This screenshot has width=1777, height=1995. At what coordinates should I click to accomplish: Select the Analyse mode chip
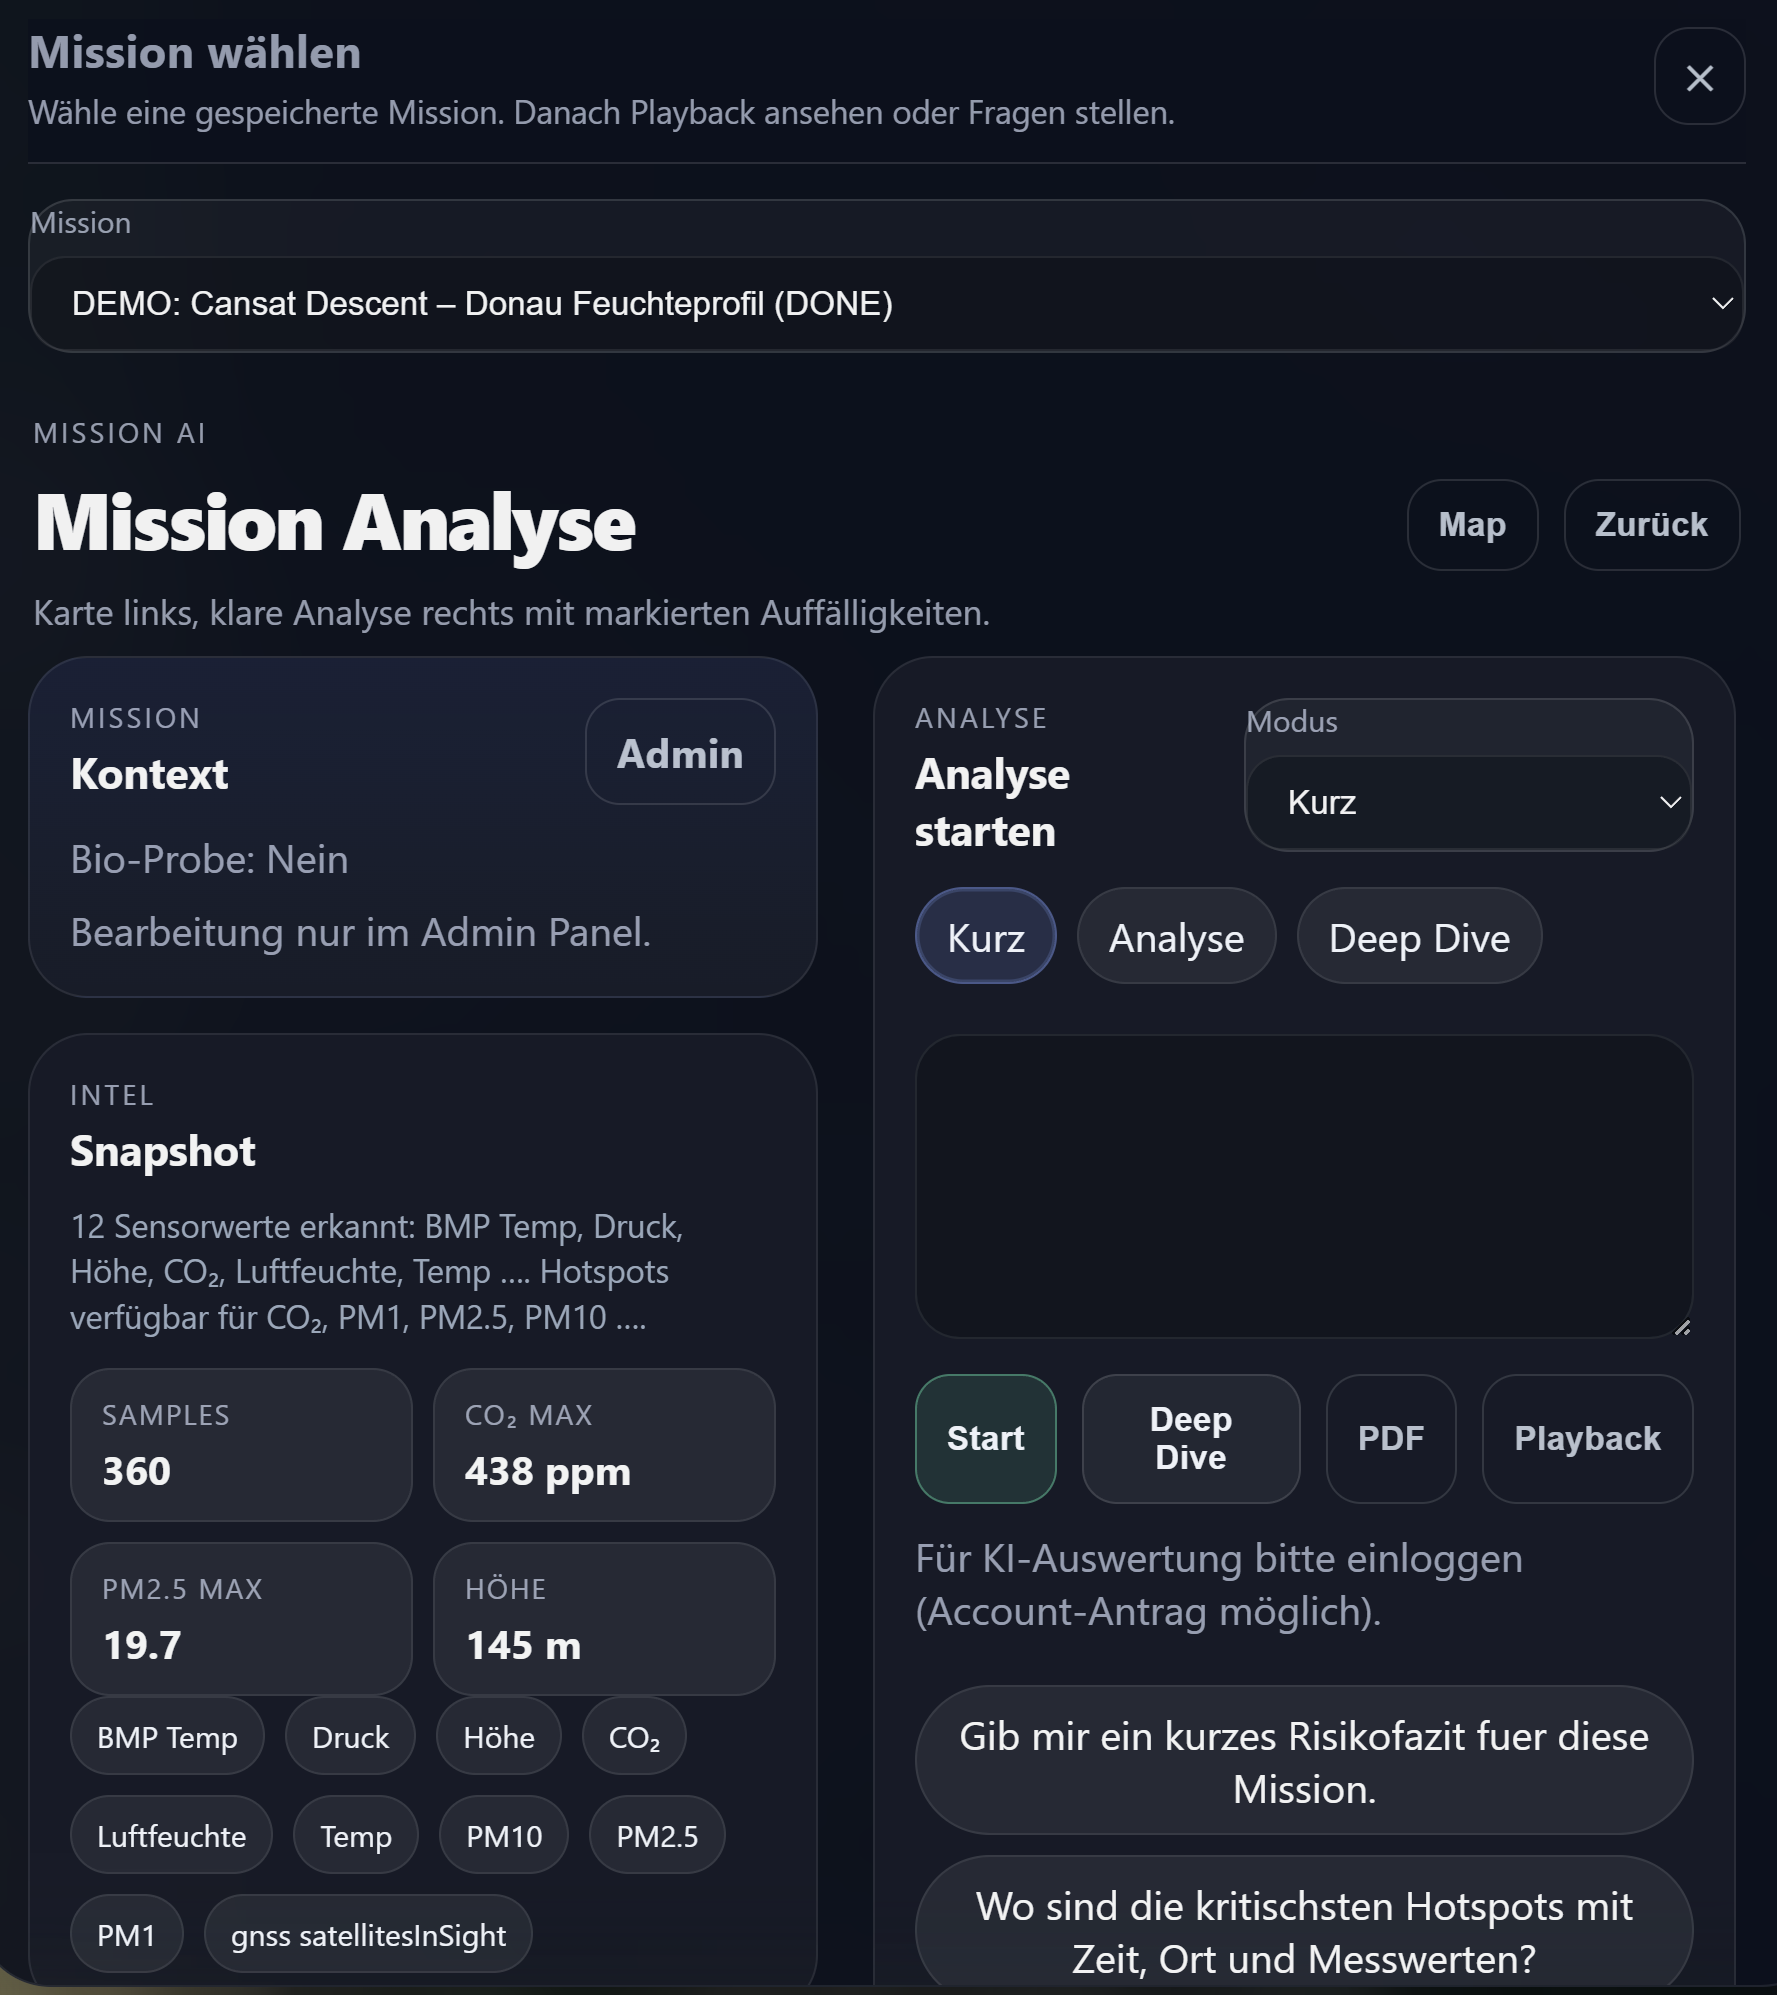coord(1176,936)
